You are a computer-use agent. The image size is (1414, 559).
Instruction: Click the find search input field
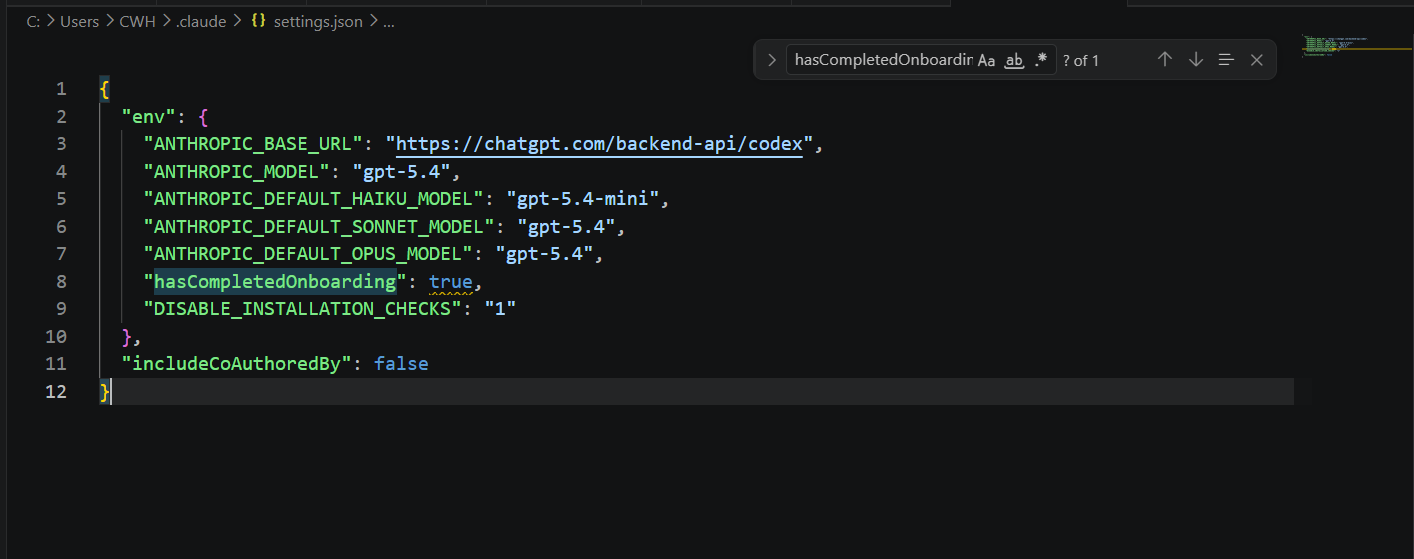882,60
